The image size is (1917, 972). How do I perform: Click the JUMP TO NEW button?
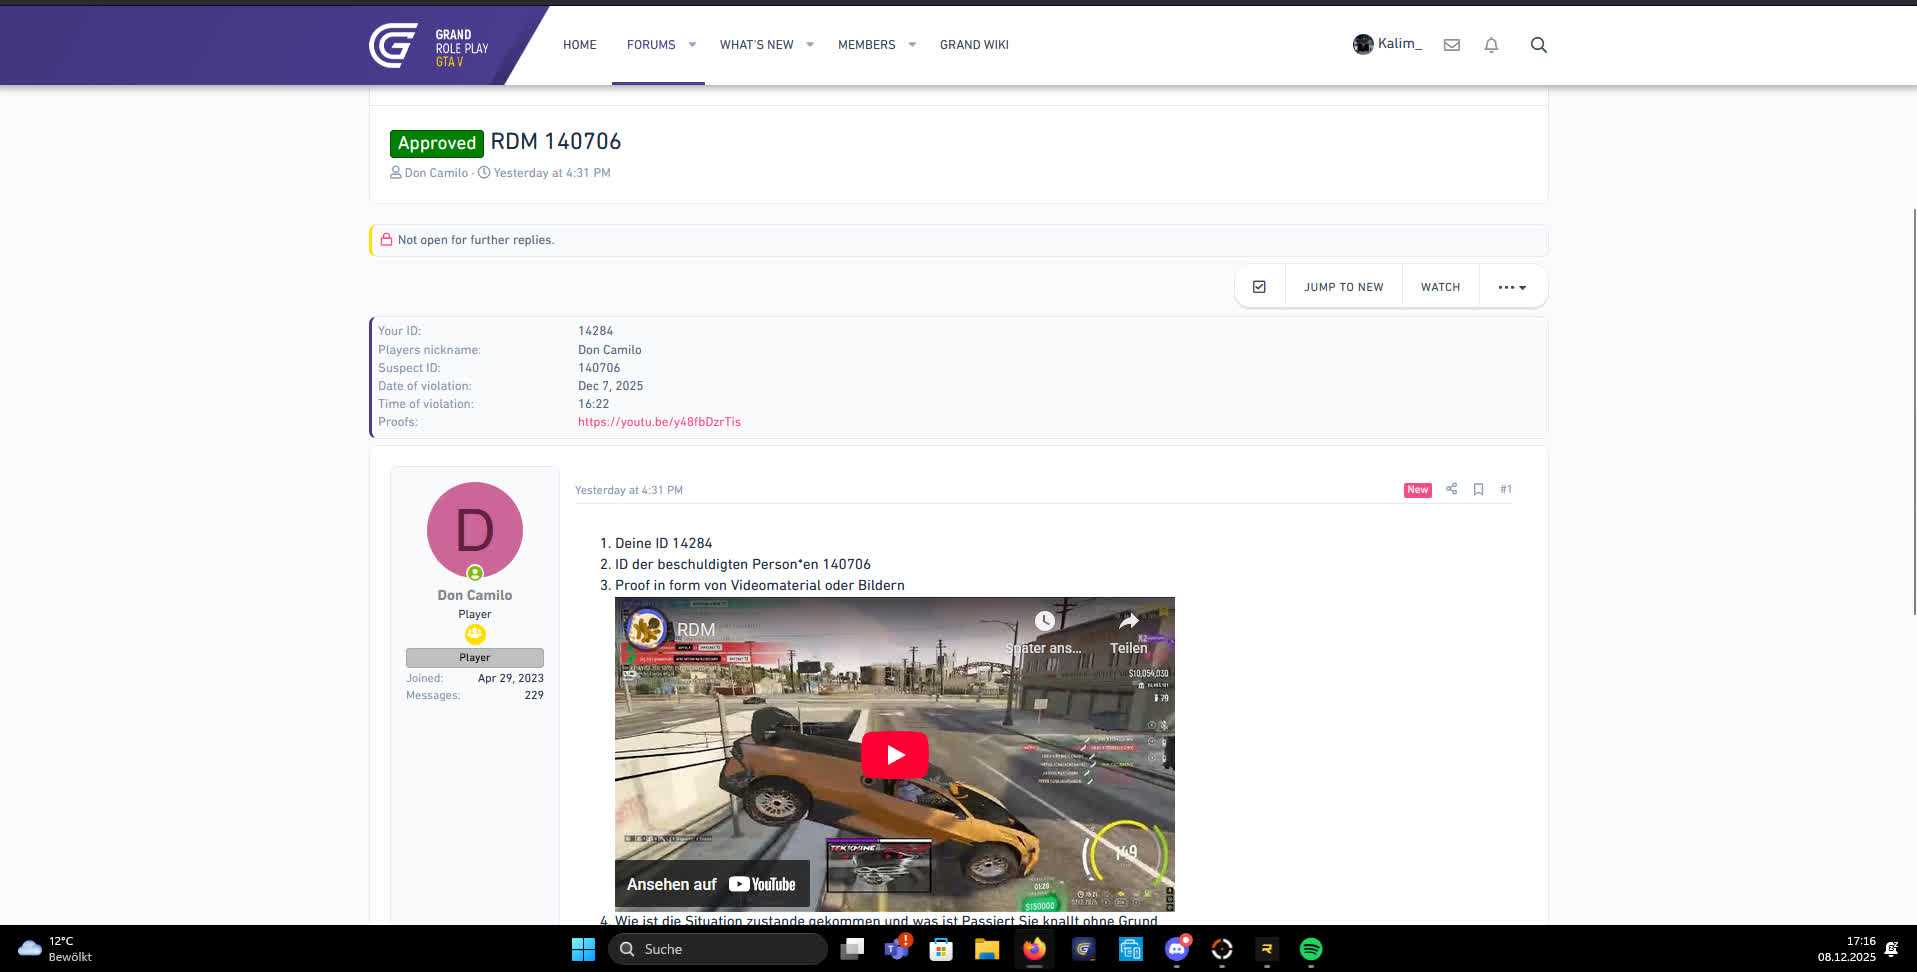pyautogui.click(x=1343, y=286)
